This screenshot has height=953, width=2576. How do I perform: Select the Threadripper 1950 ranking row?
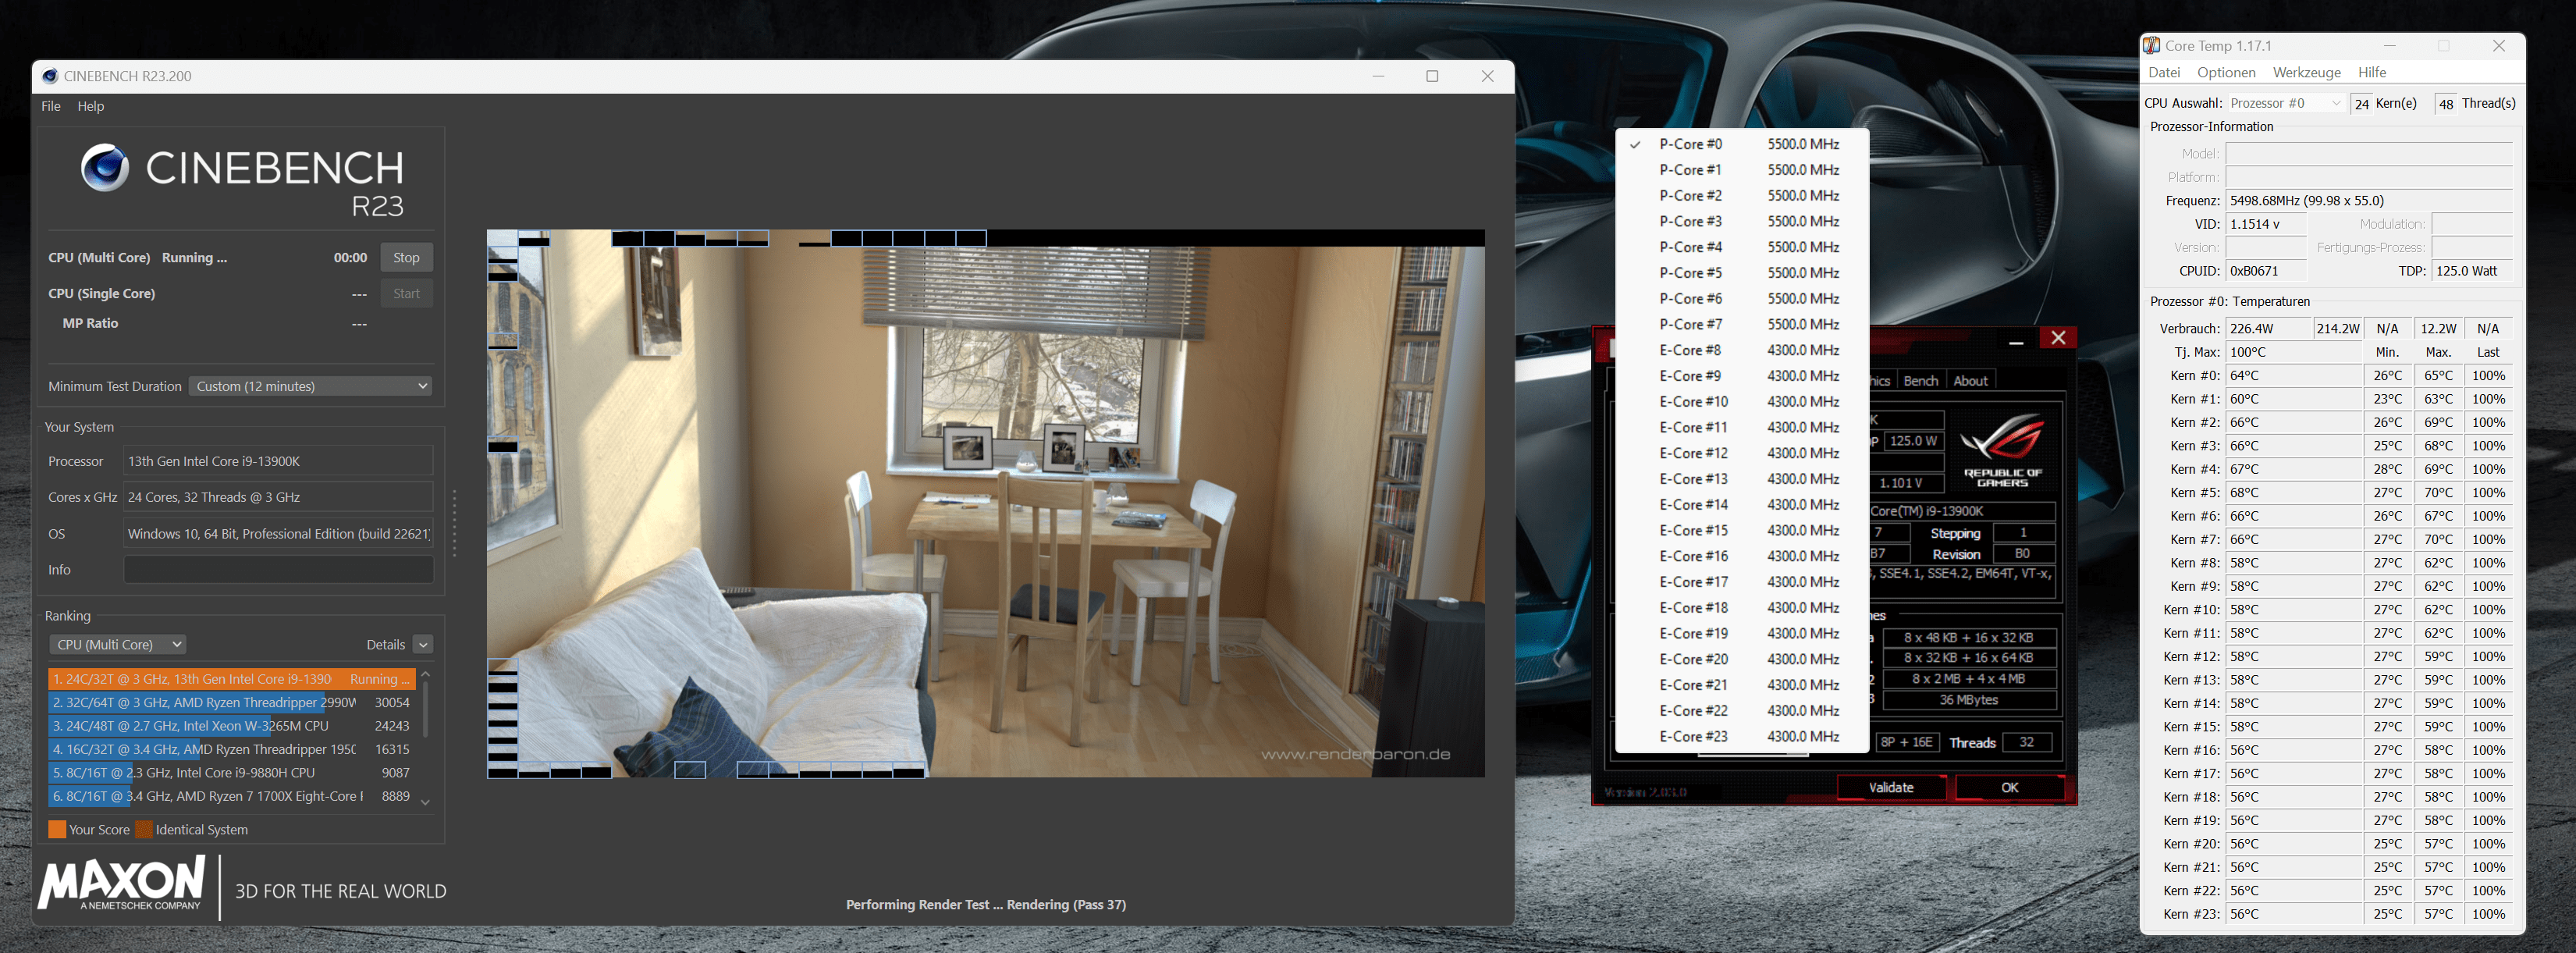(x=231, y=749)
